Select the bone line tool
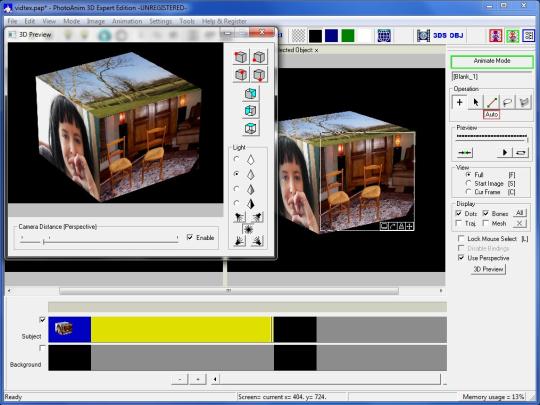This screenshot has height=405, width=540. [x=491, y=102]
